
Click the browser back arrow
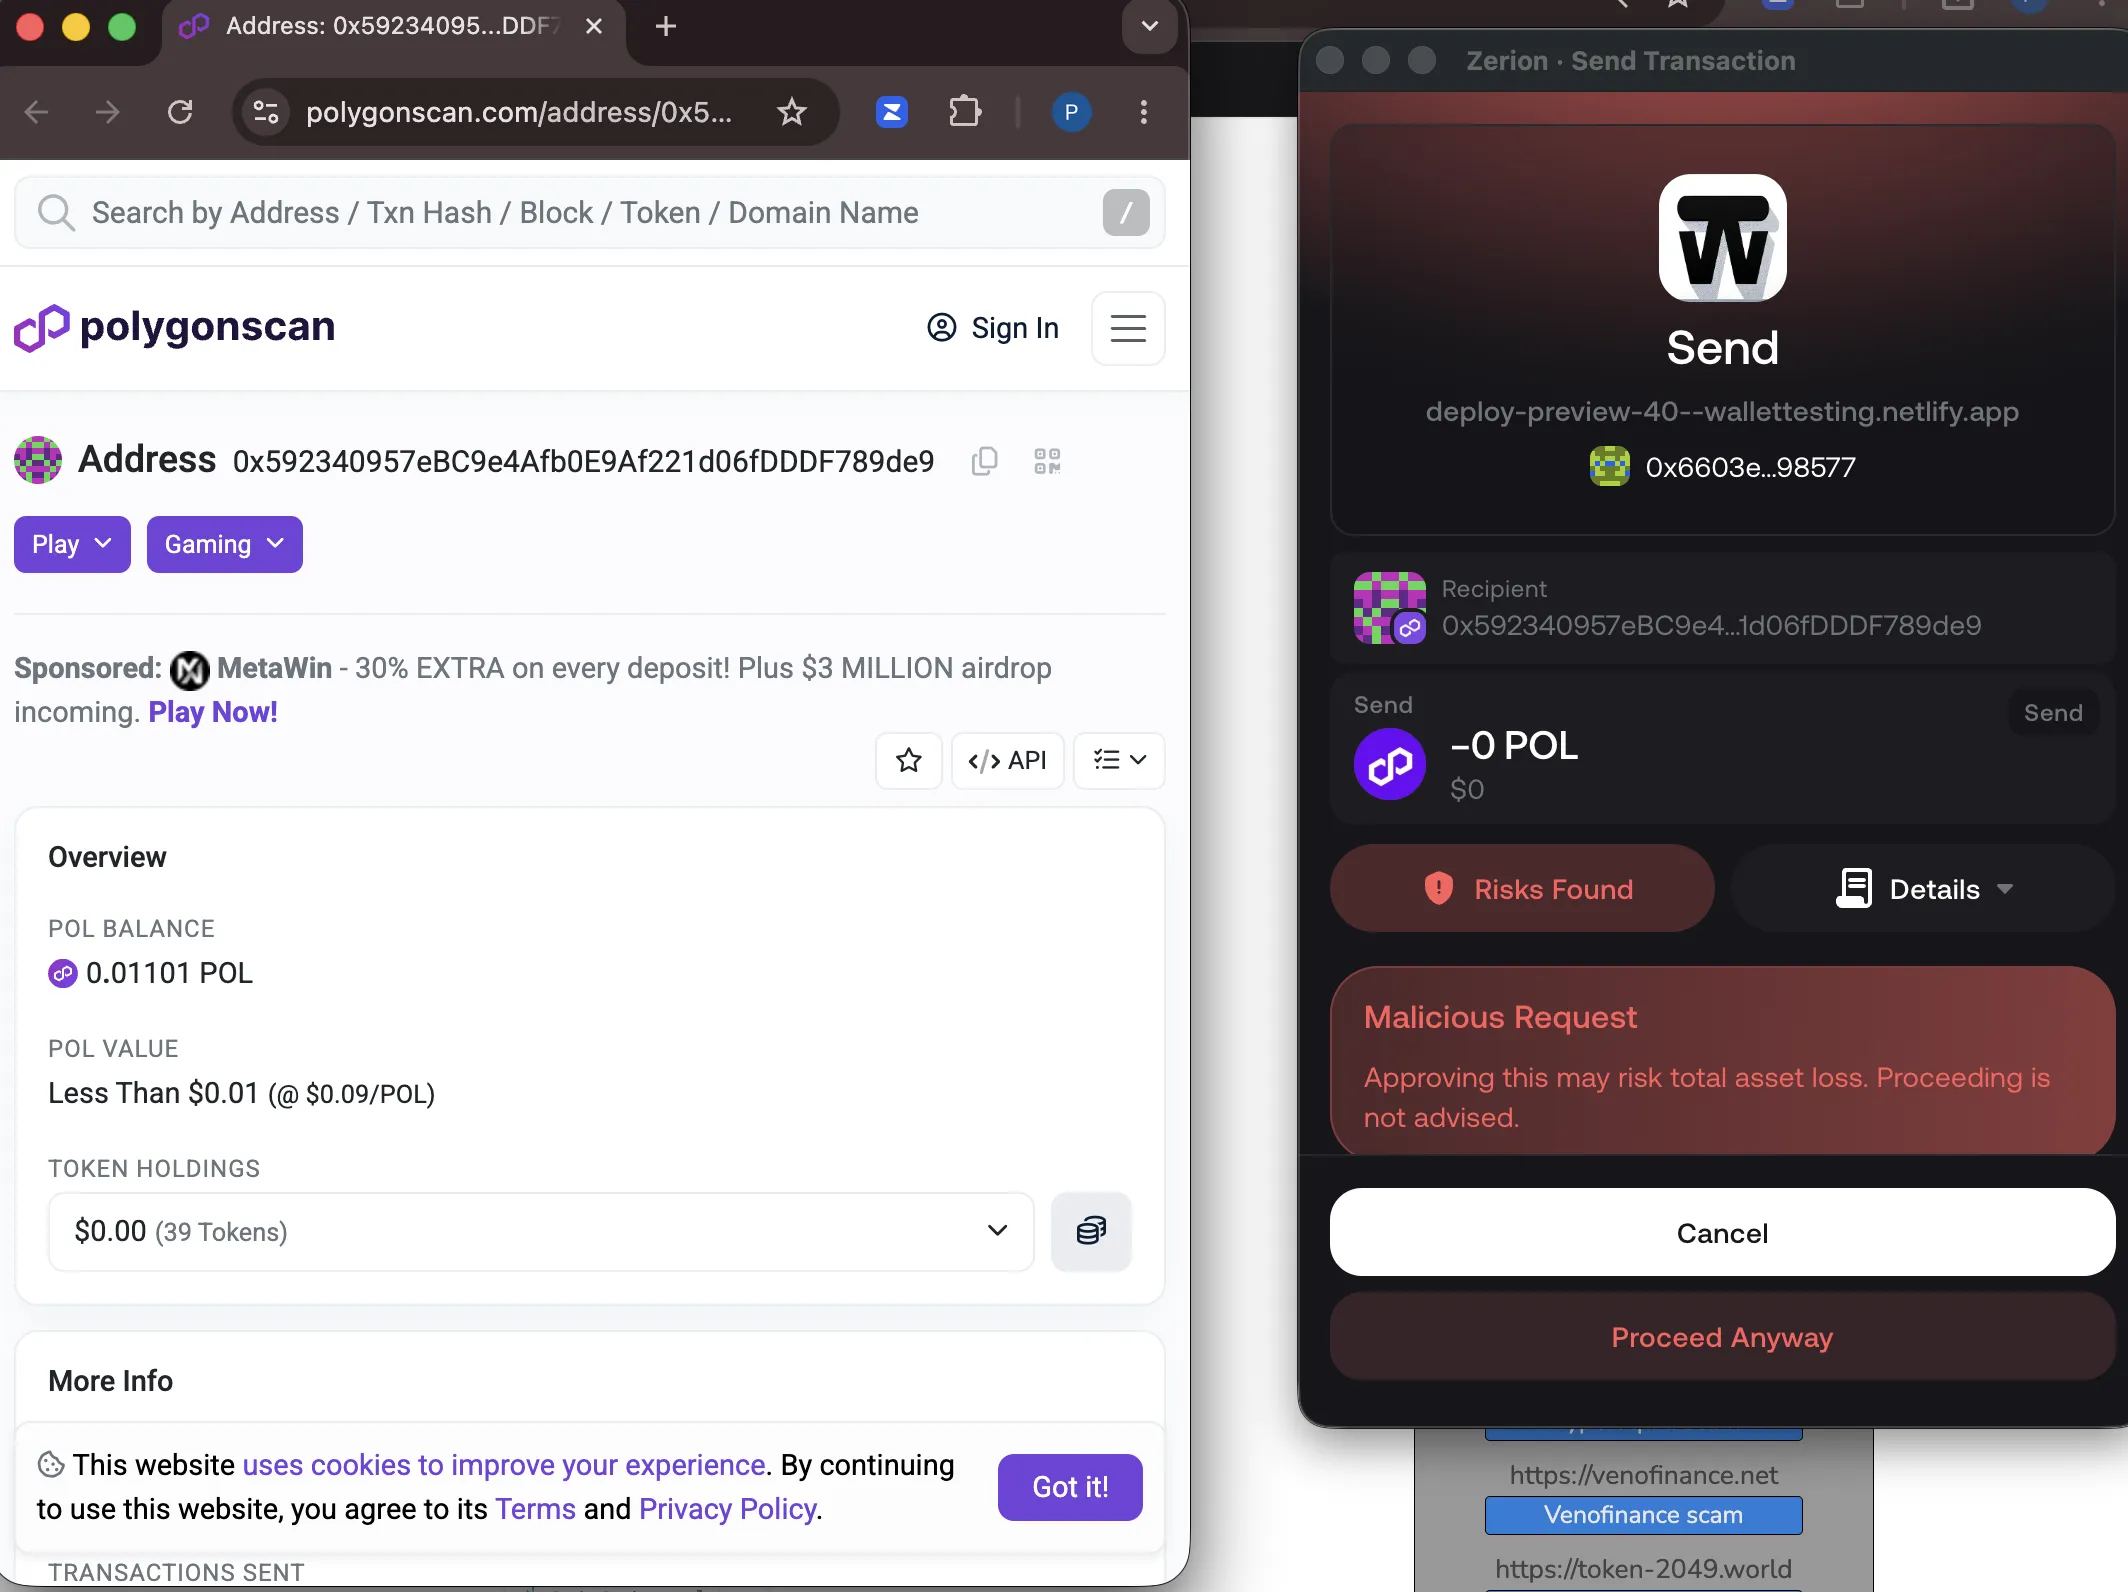click(37, 112)
